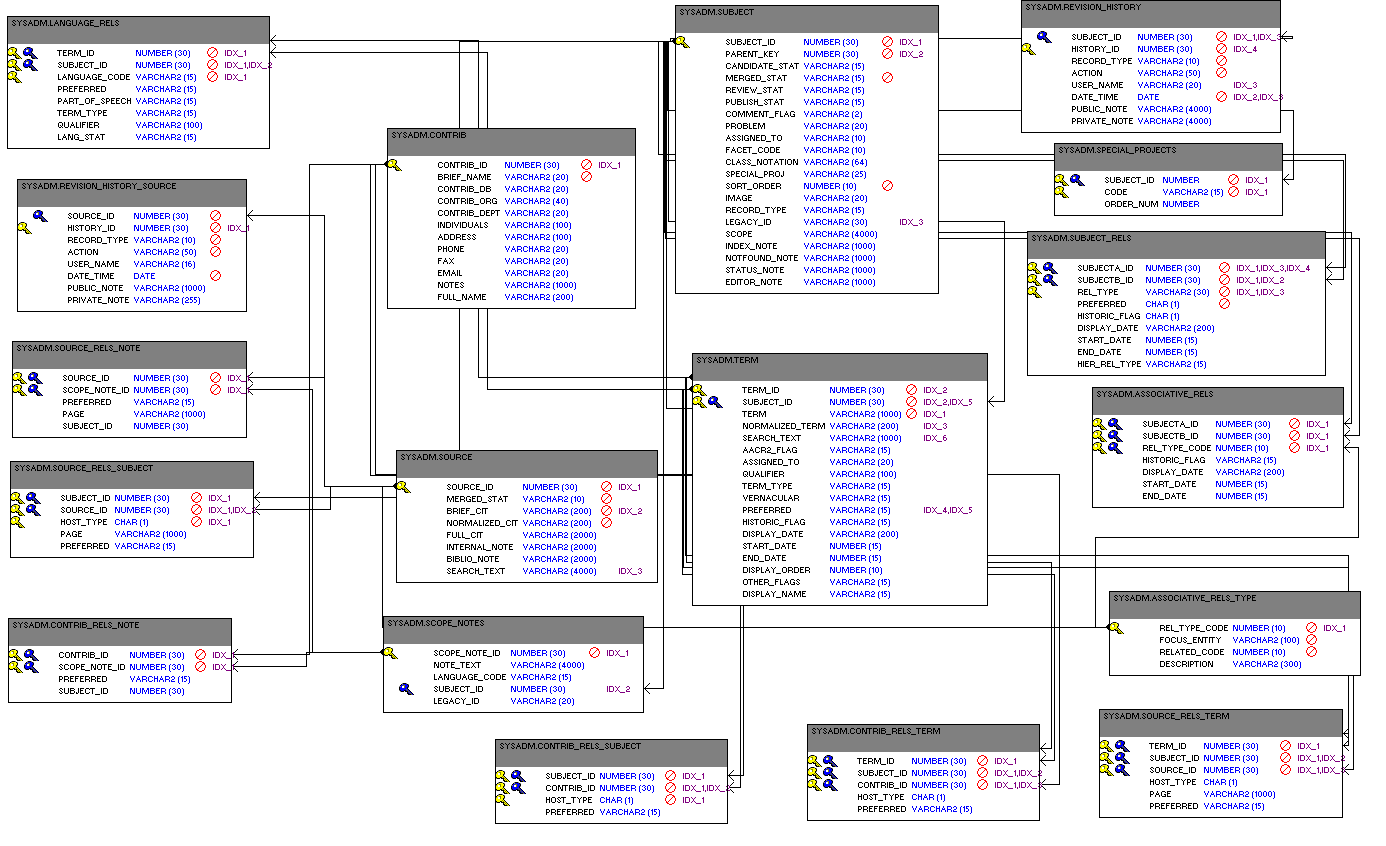Screen dimensions: 1386x846
Task: Select the SYSADM.SCOPE_NOTES table header
Action: [x=513, y=629]
